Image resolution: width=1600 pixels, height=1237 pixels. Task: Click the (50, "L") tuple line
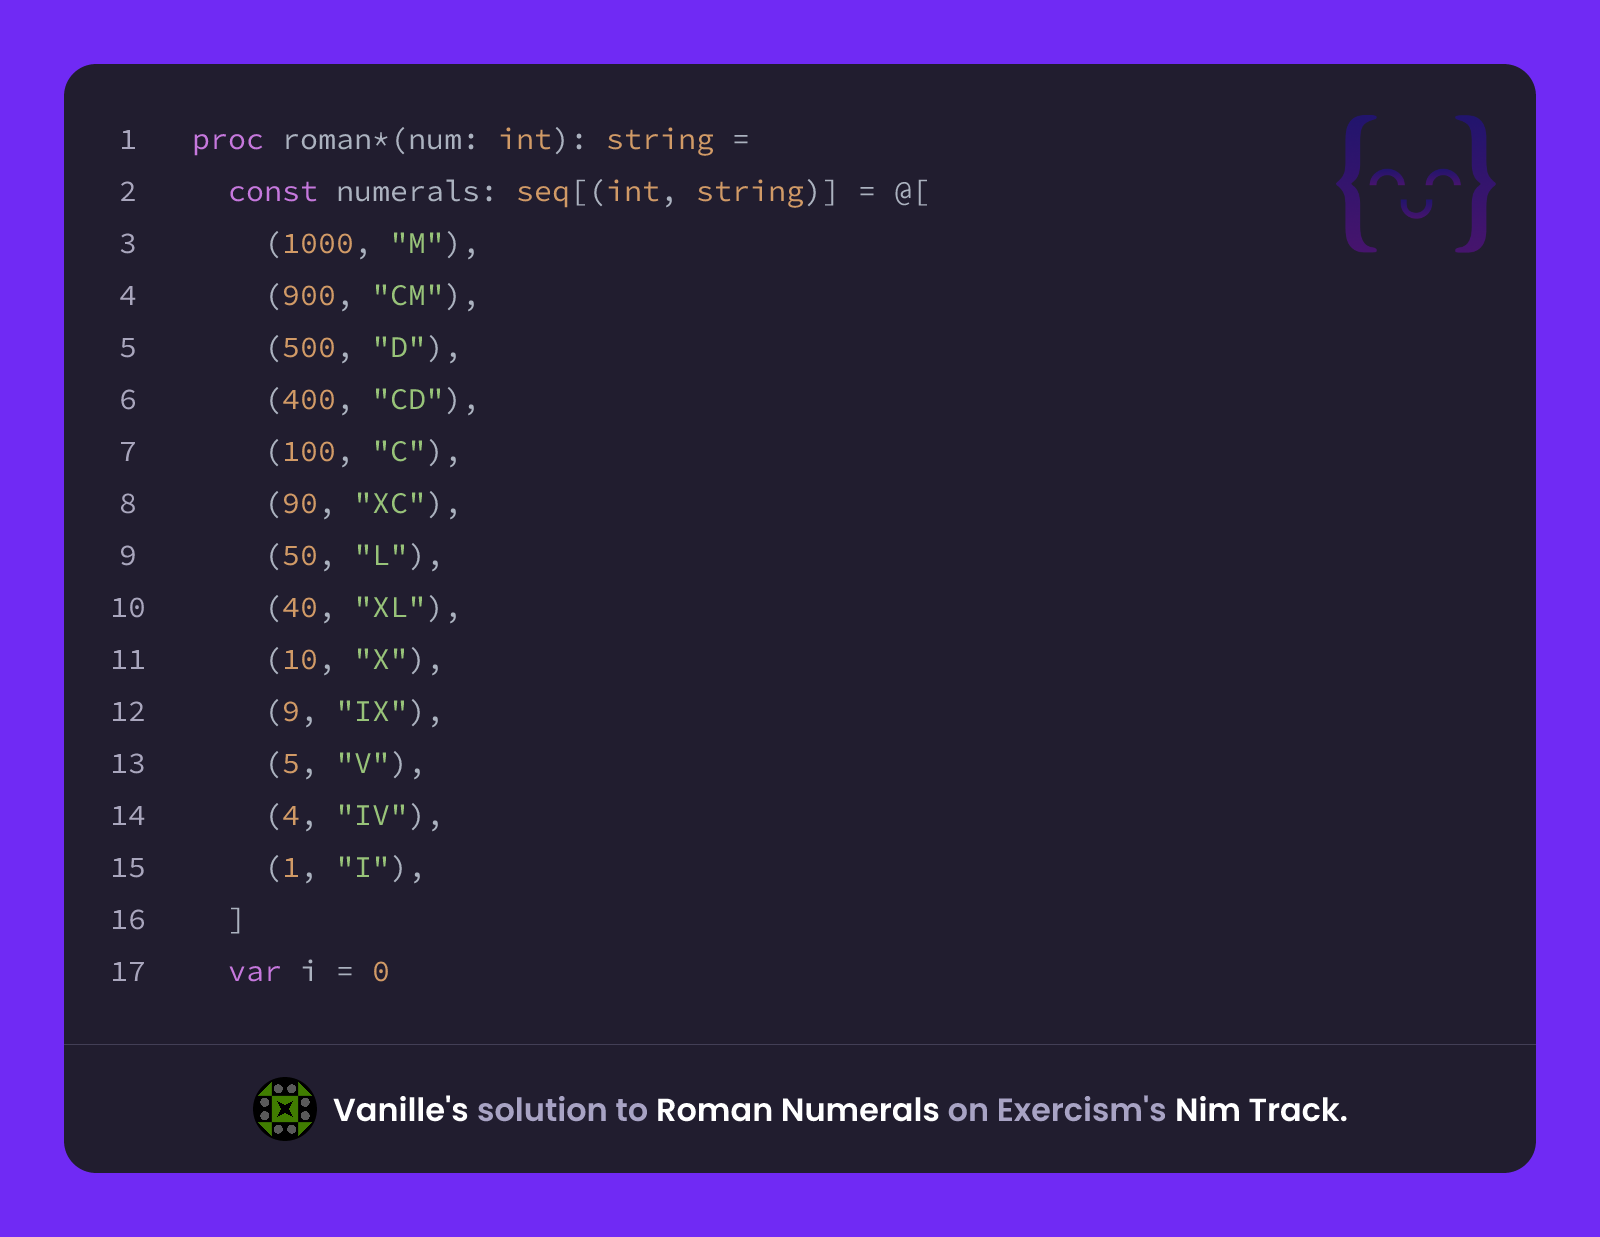coord(354,556)
